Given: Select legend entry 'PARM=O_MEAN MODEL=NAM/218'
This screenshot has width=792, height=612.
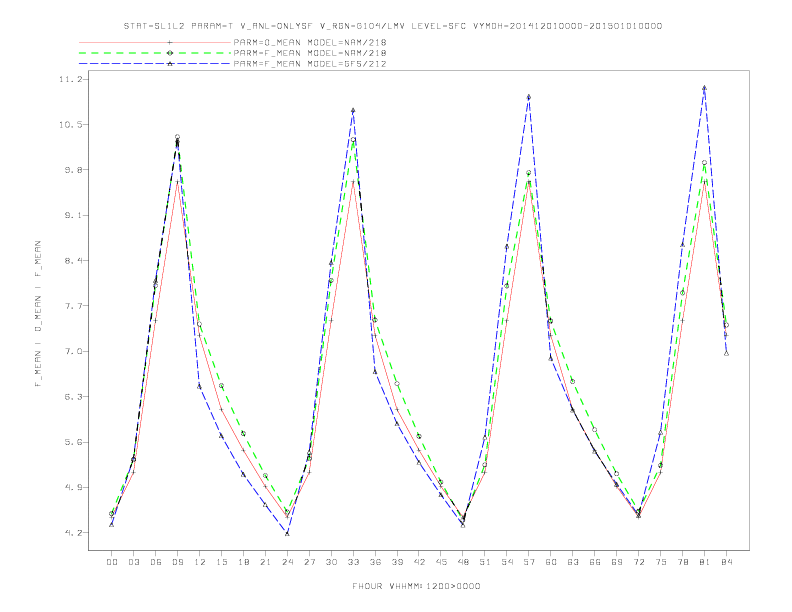Looking at the screenshot, I should tap(310, 42).
